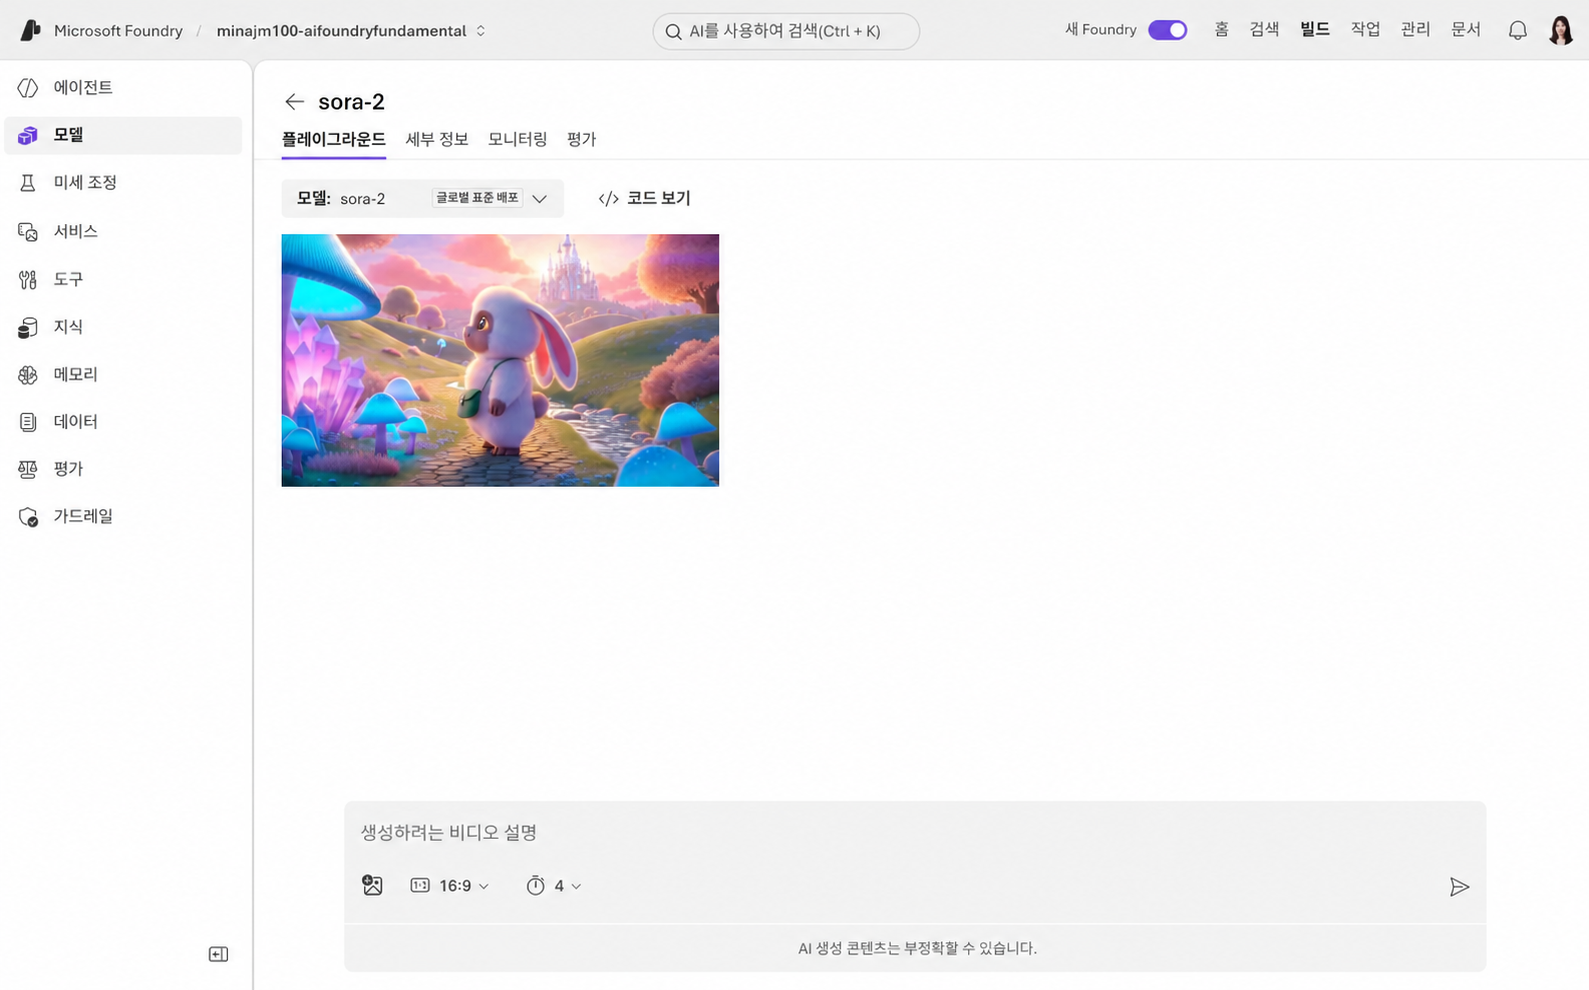
Task: Open the 도구 tools icon
Action: [x=28, y=280]
